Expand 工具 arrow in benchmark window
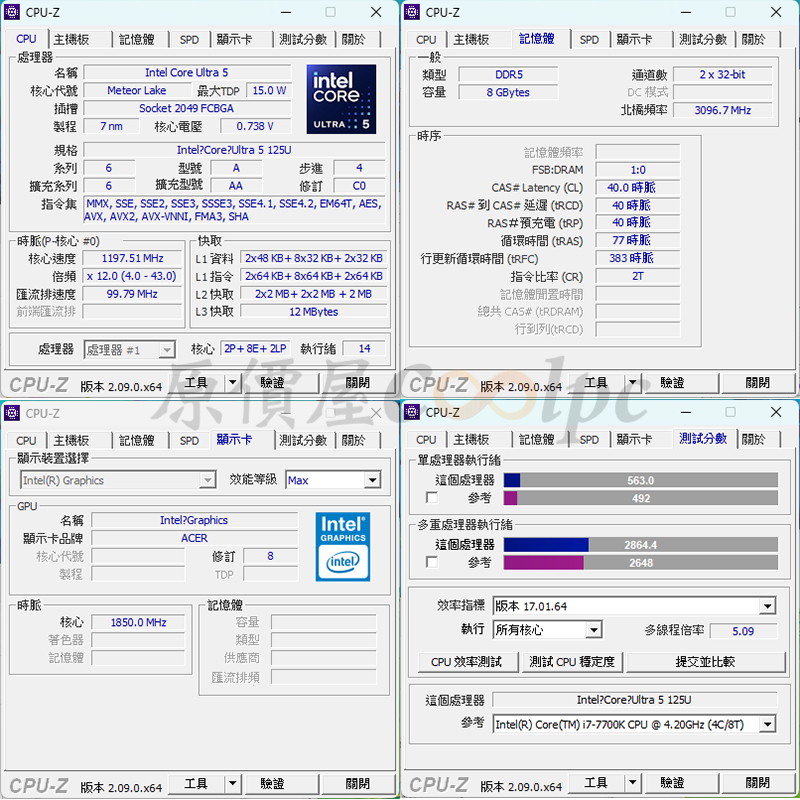Viewport: 800px width, 800px height. point(633,782)
